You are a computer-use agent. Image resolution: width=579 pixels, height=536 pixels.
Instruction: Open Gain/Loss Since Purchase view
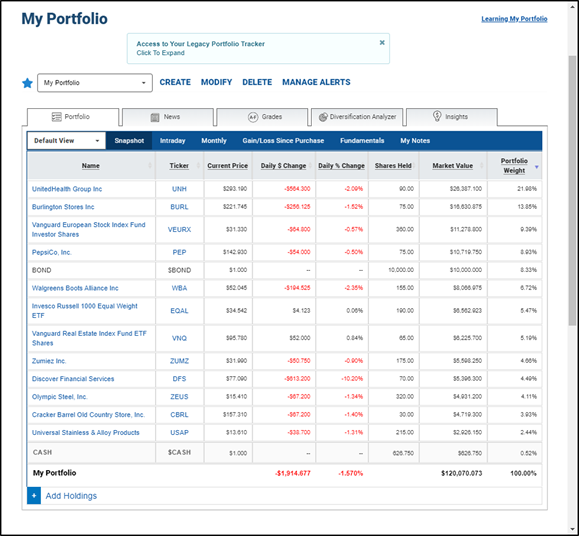[283, 141]
